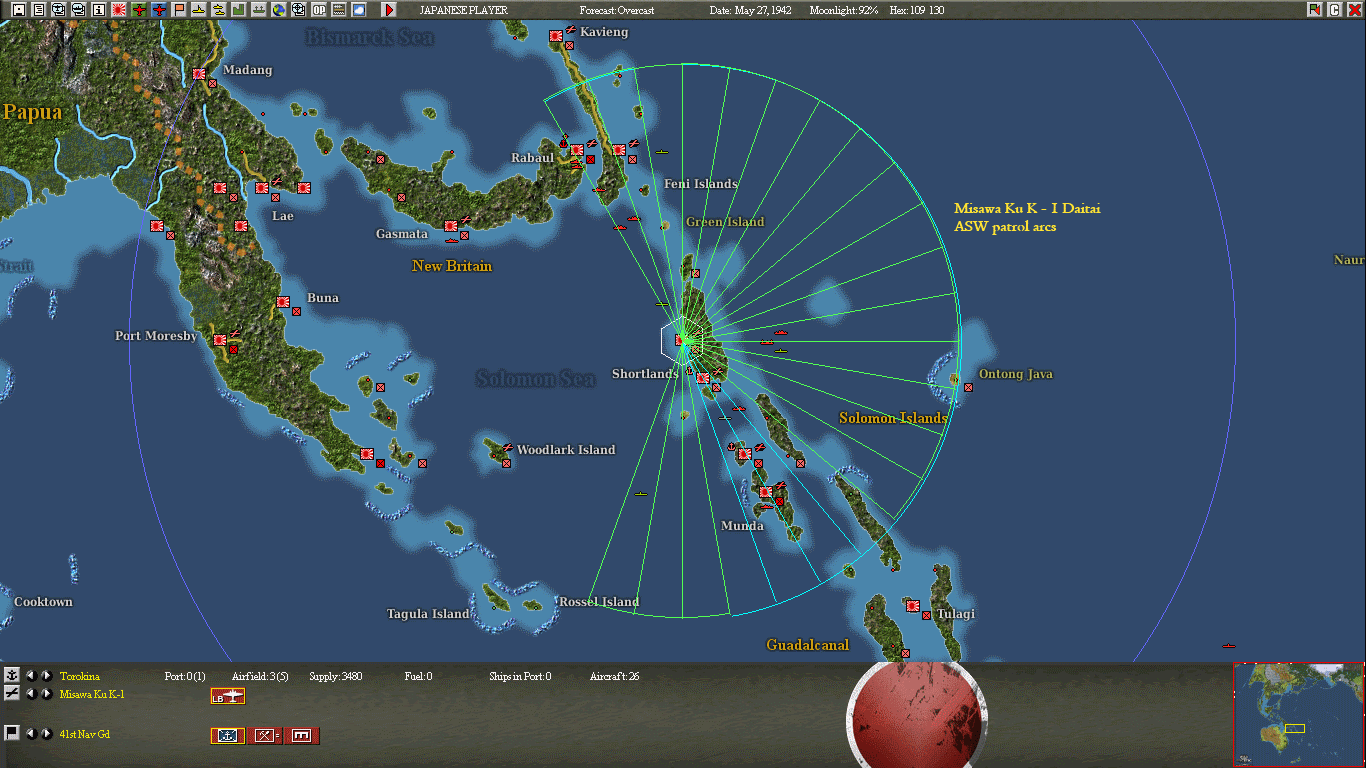
Task: Go to next base after Torokina
Action: coord(46,676)
